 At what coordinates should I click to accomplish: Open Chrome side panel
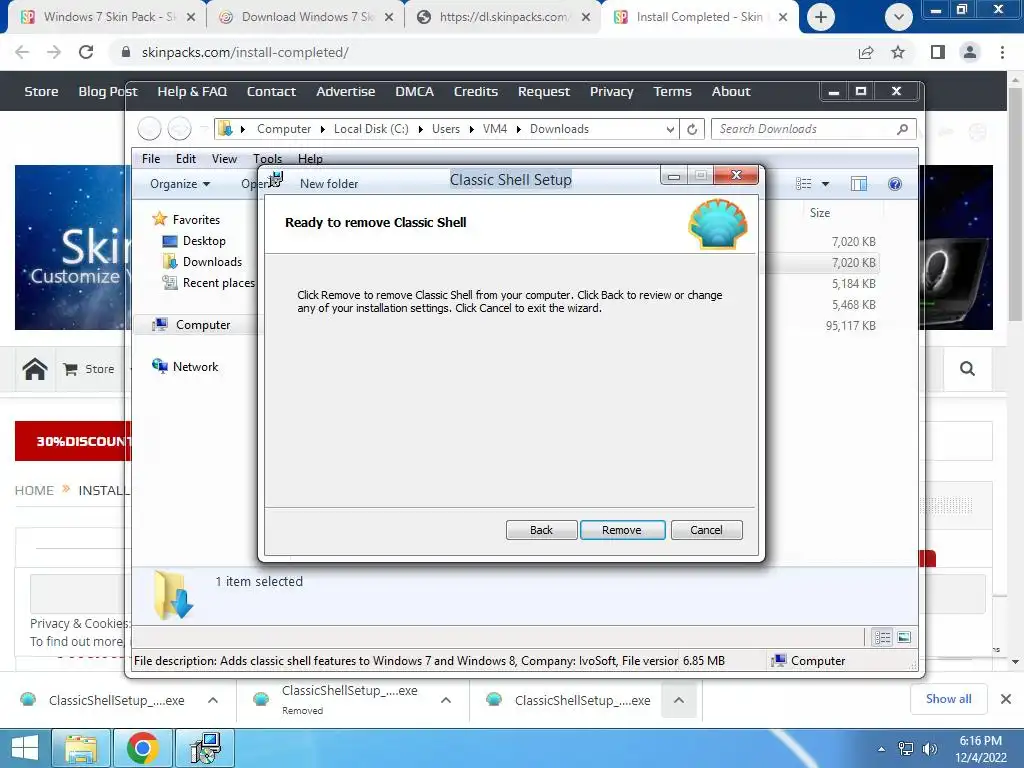938,52
